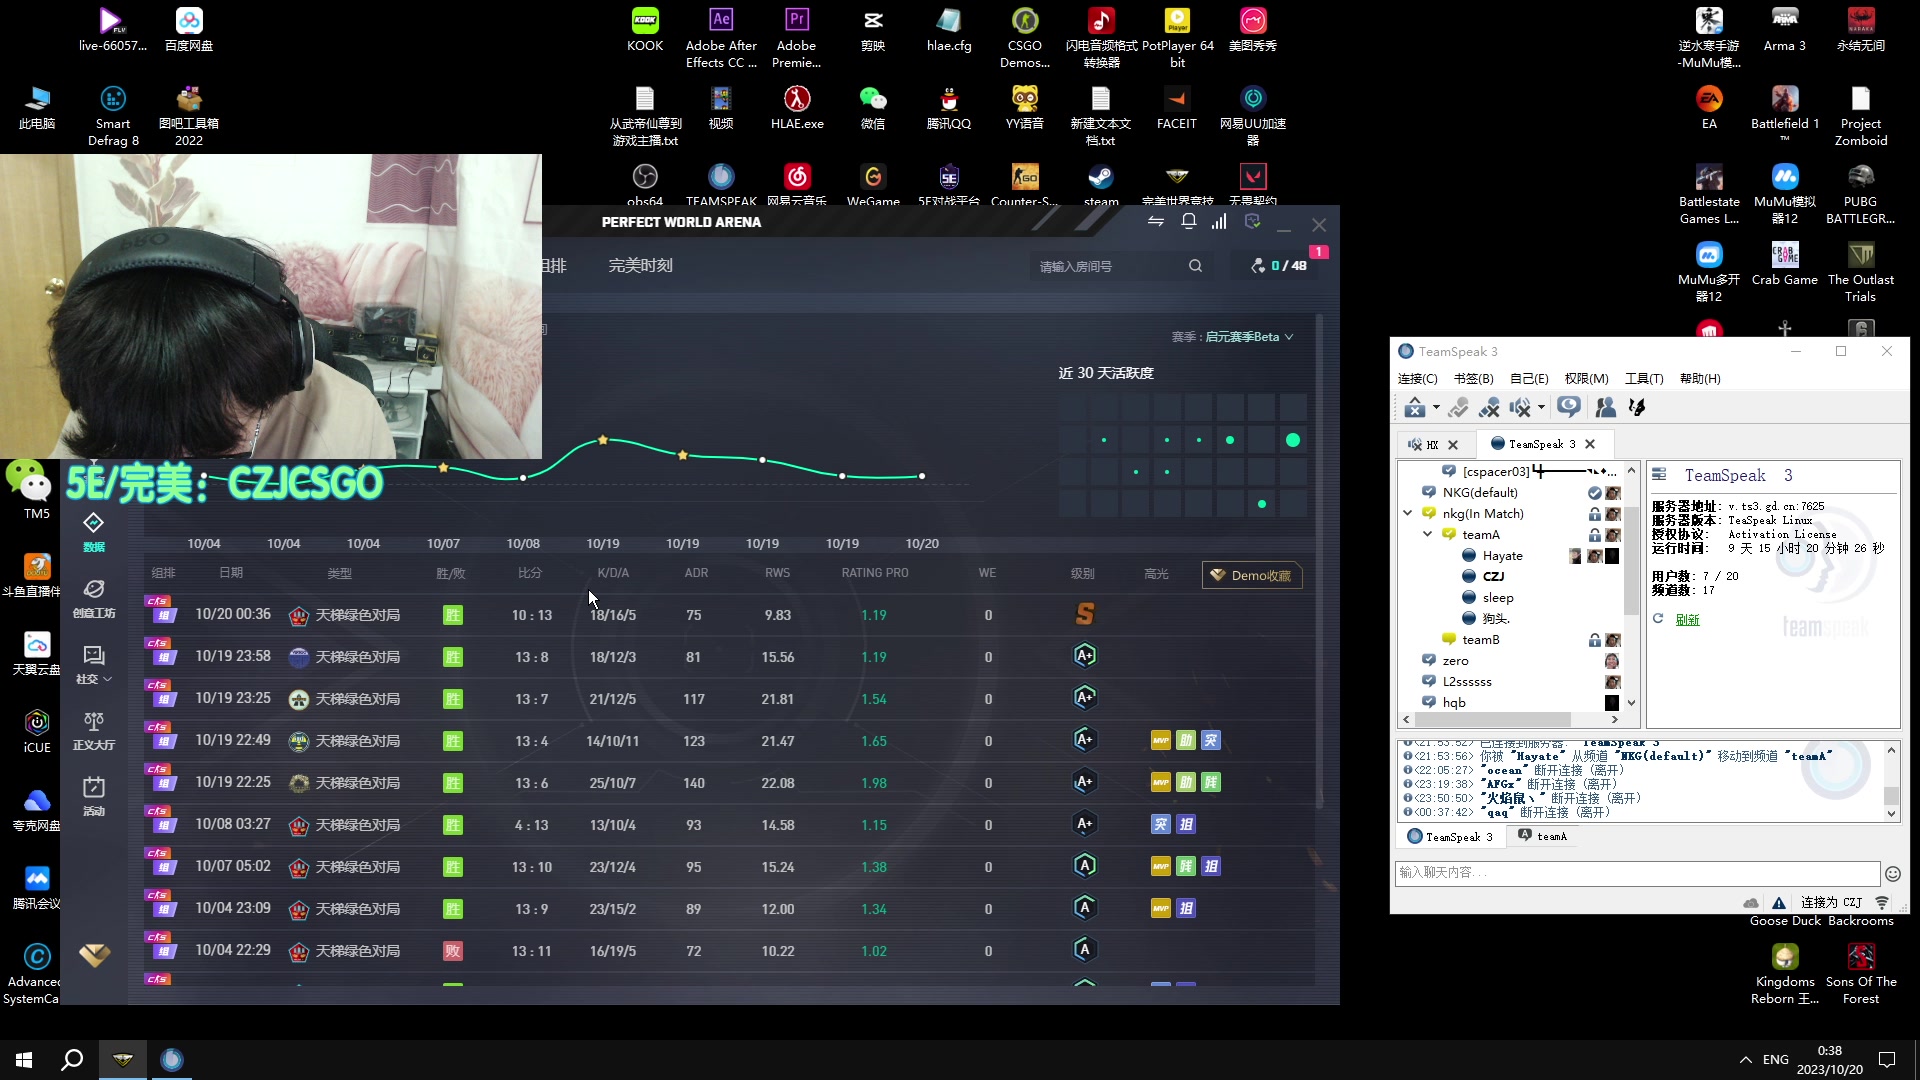Image resolution: width=1920 pixels, height=1080 pixels.
Task: Click the TeamSpeak chat input field
Action: (1636, 873)
